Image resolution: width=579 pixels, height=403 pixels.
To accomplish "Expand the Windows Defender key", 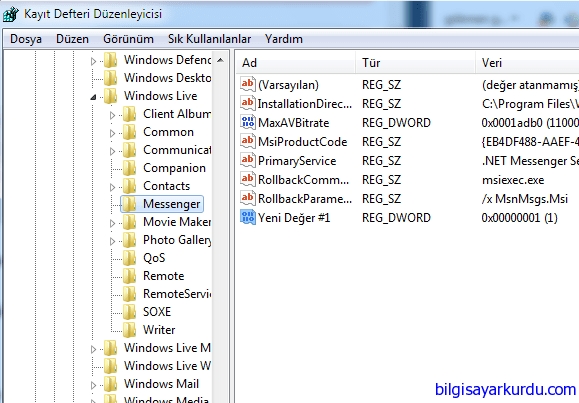I will click(x=93, y=61).
